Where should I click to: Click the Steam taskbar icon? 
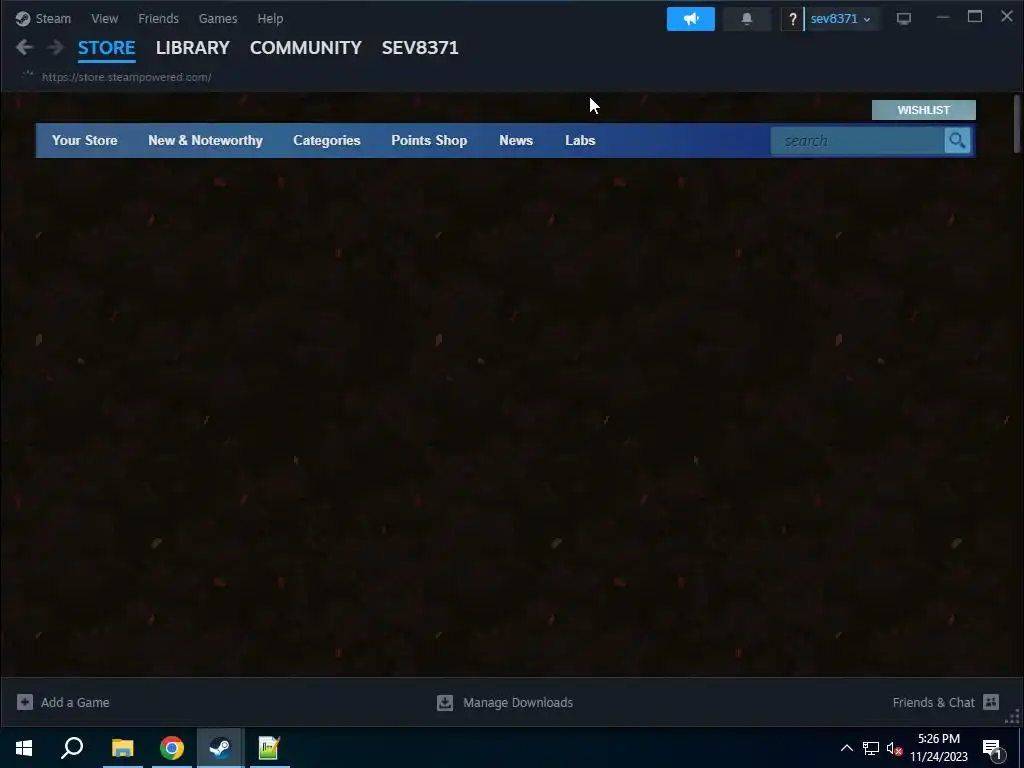[x=220, y=748]
